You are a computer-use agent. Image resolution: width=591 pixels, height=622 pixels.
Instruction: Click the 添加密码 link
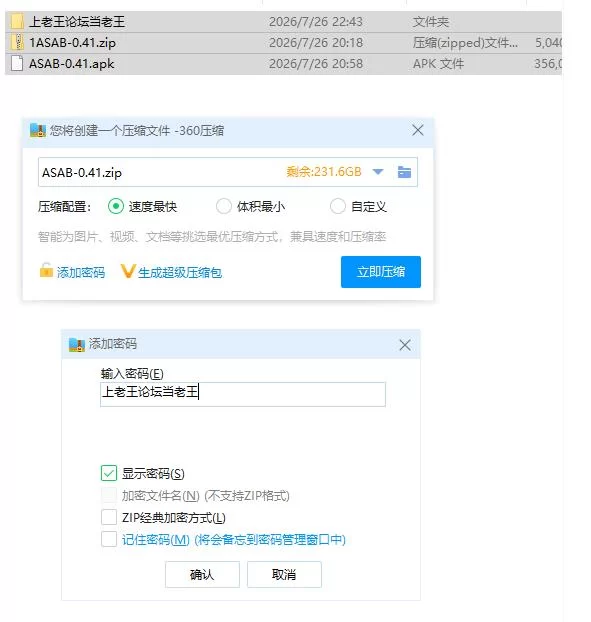tap(81, 273)
